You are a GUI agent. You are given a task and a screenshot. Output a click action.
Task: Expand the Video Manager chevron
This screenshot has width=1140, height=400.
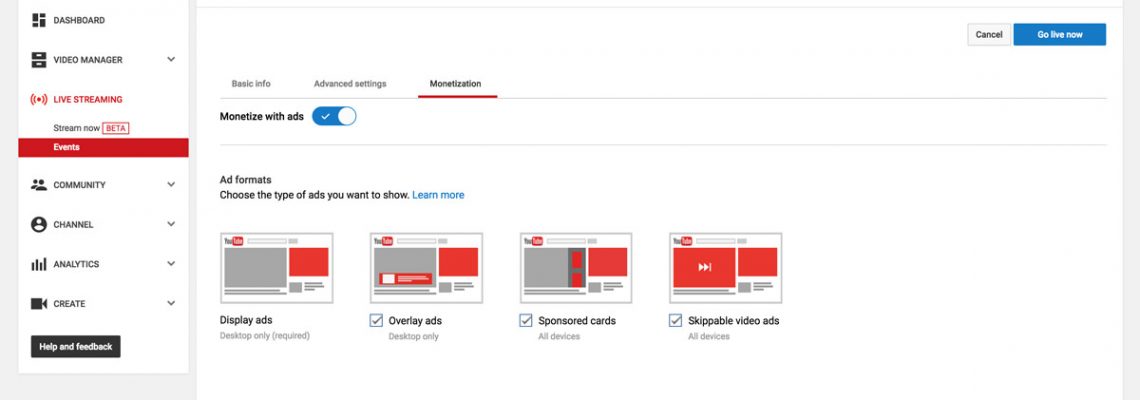171,60
